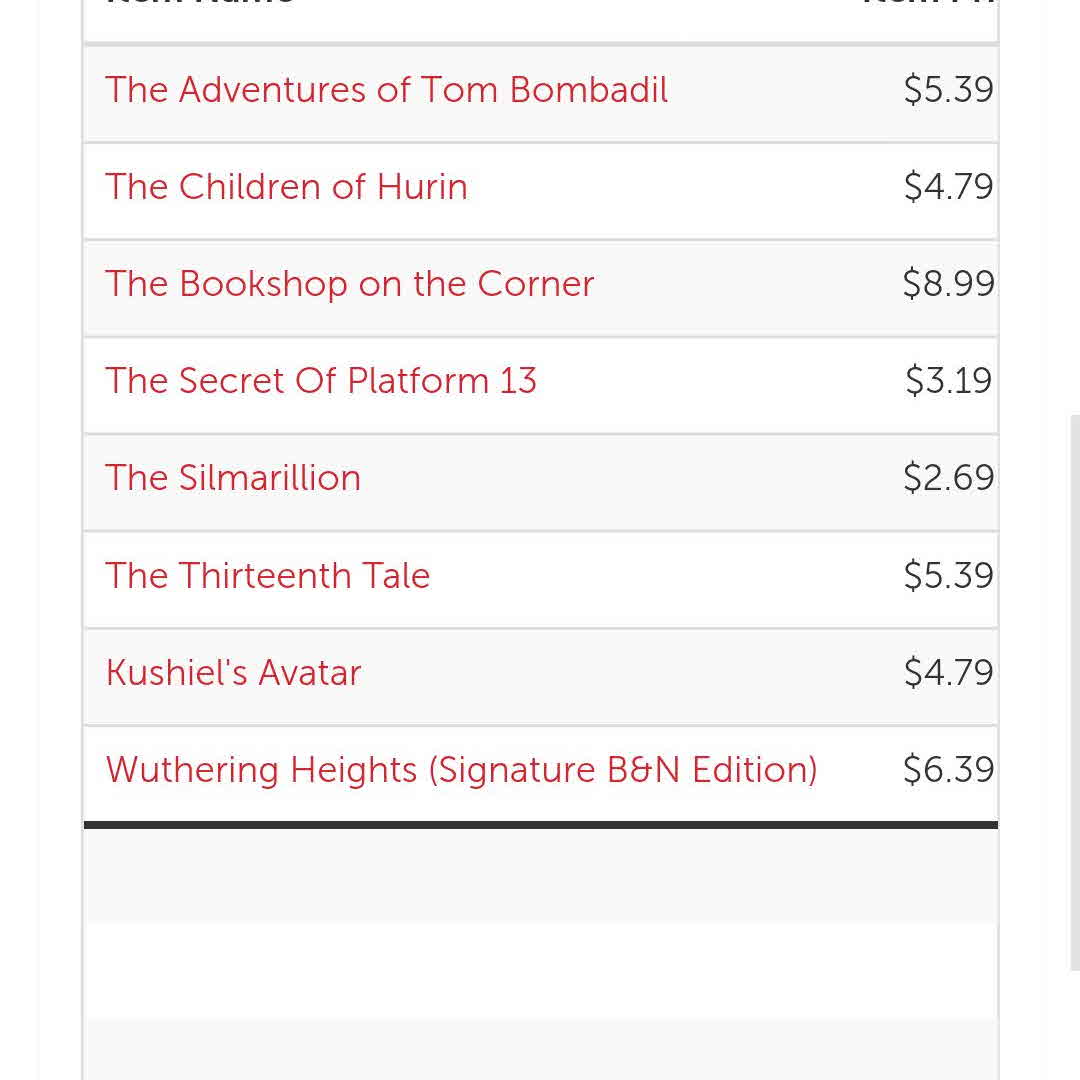This screenshot has width=1080, height=1080.
Task: Select the $2.69 price beside The Silmarillion
Action: 948,478
